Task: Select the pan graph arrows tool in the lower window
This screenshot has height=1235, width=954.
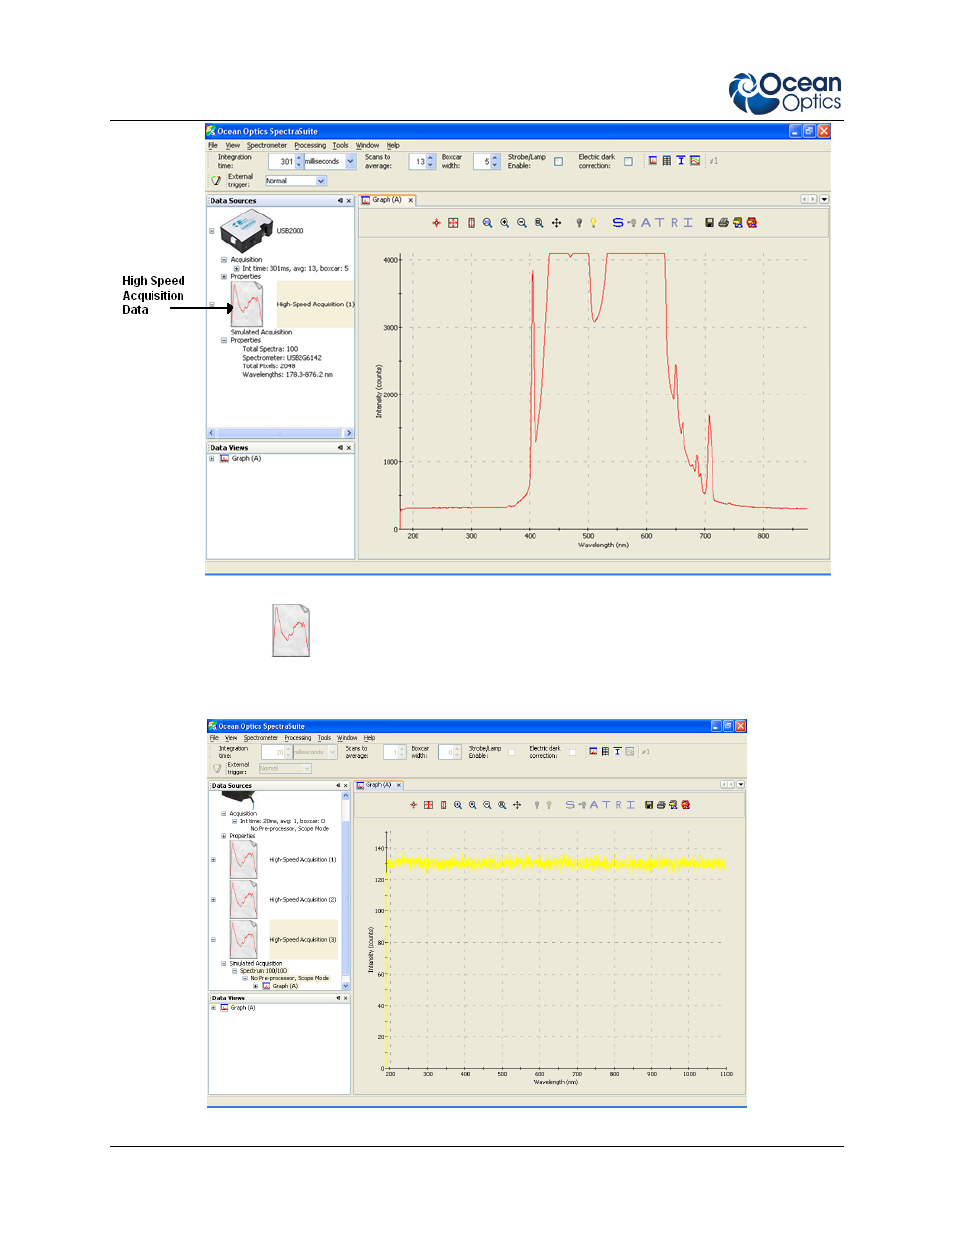Action: point(517,805)
